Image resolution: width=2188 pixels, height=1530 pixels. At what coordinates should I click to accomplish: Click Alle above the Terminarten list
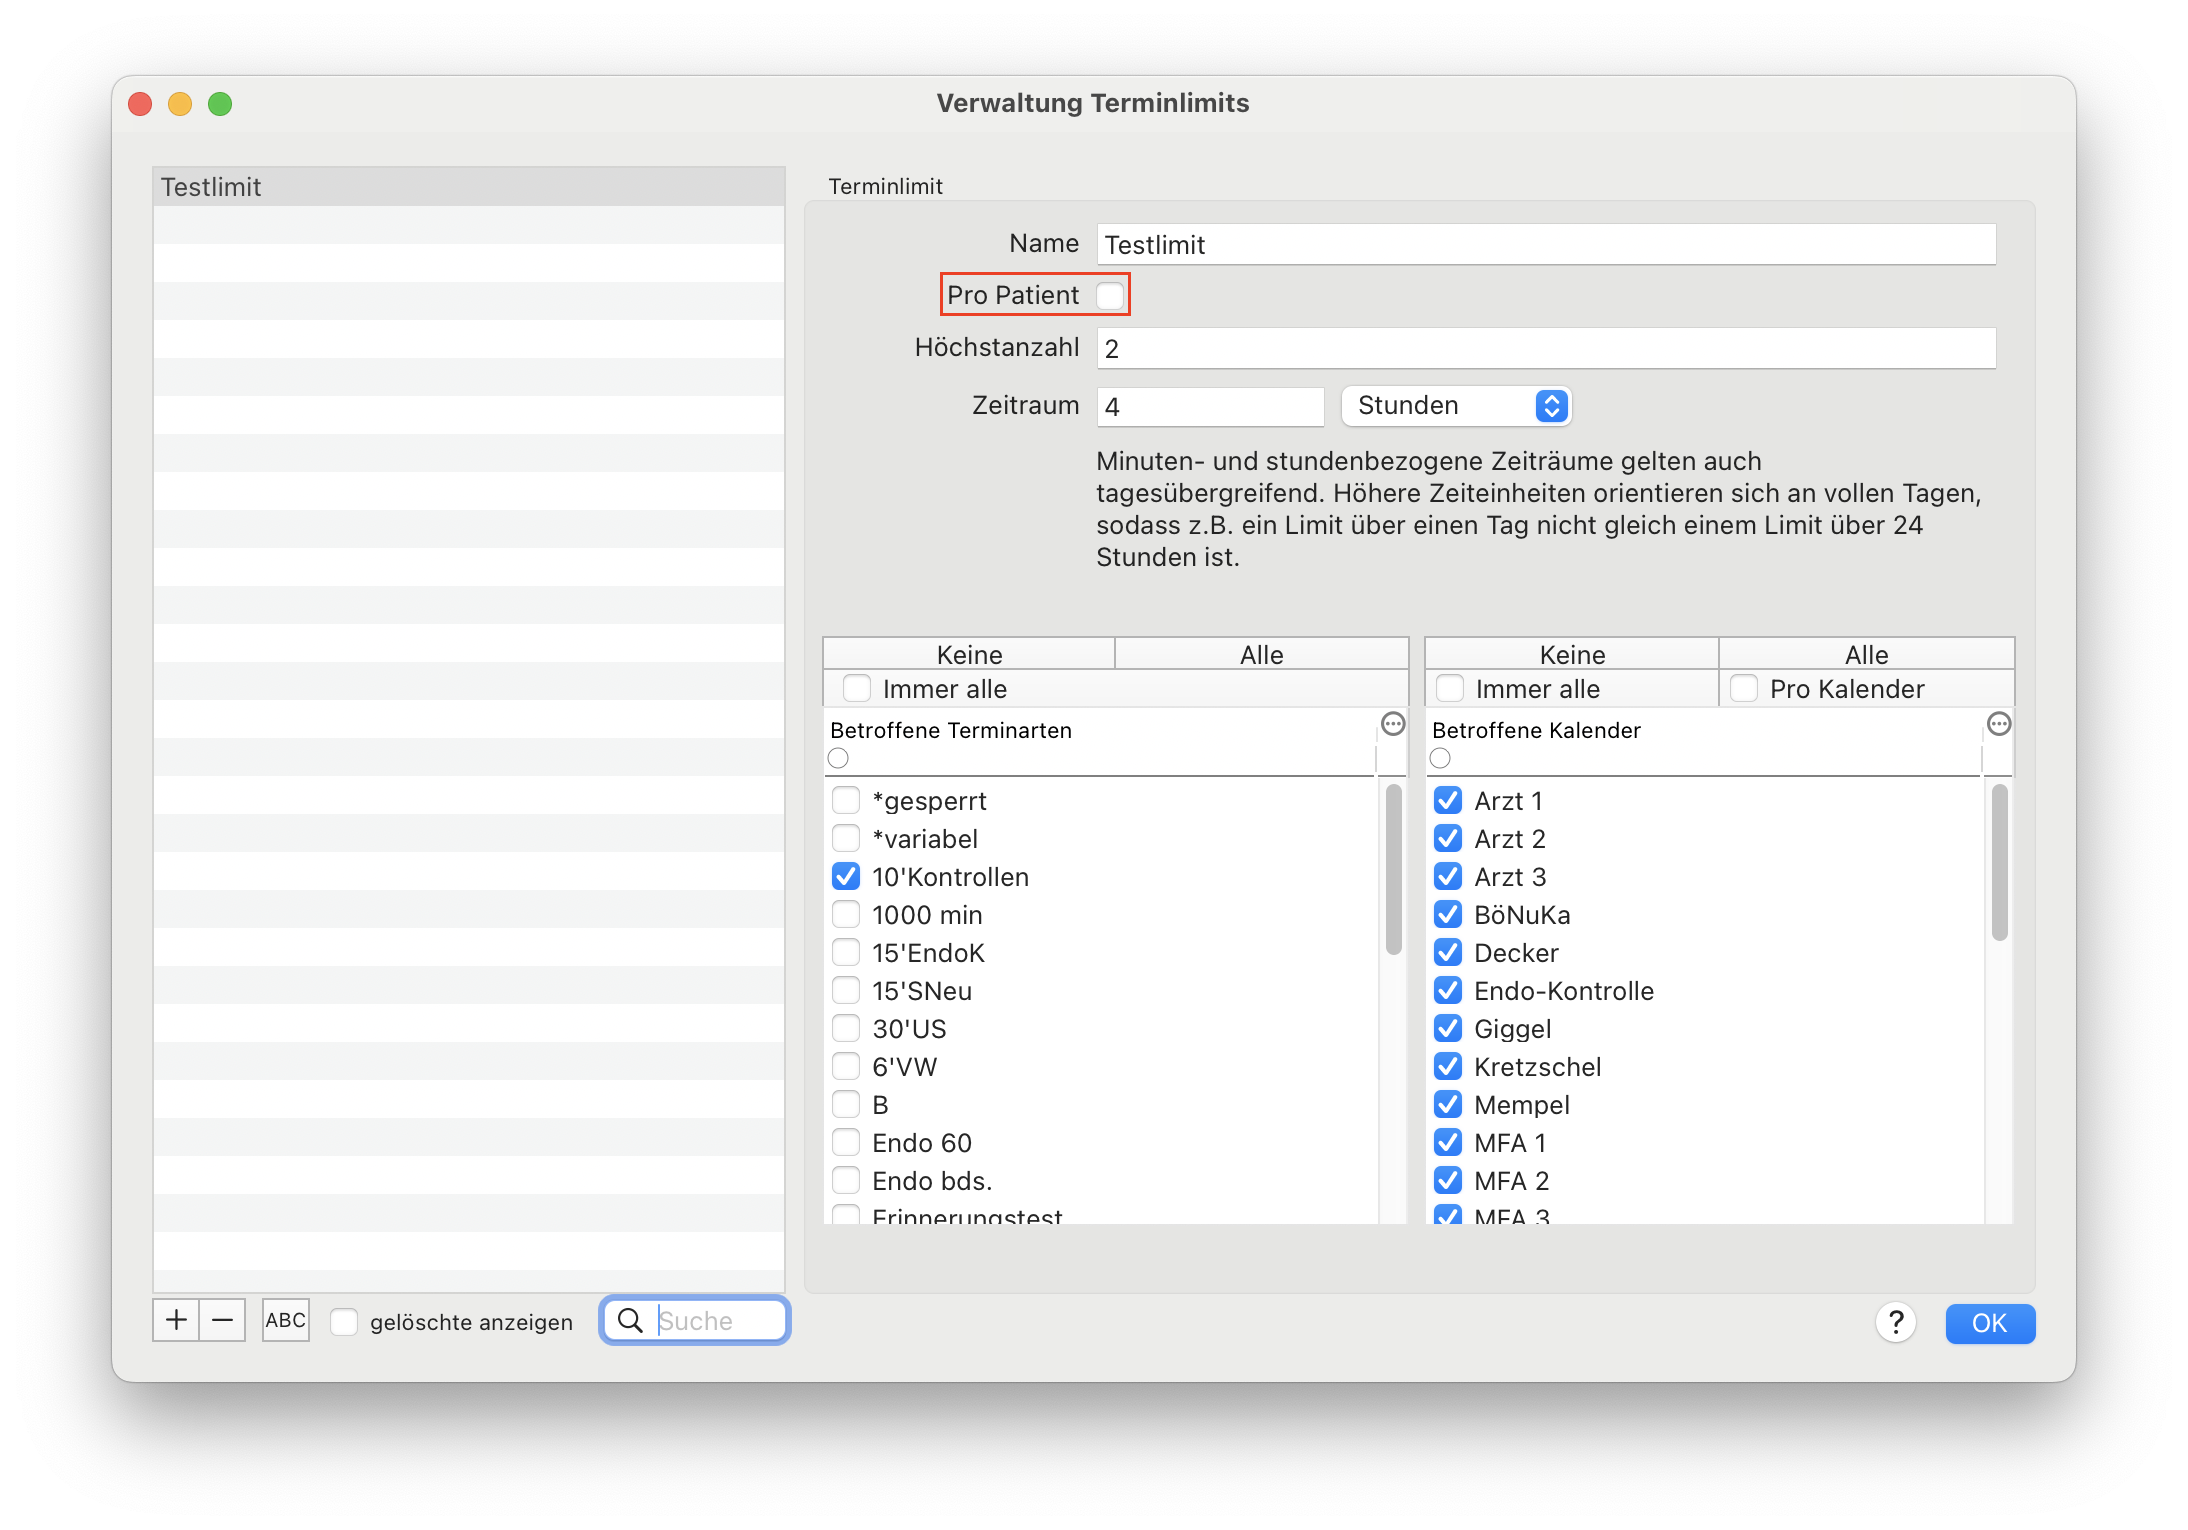(1262, 654)
